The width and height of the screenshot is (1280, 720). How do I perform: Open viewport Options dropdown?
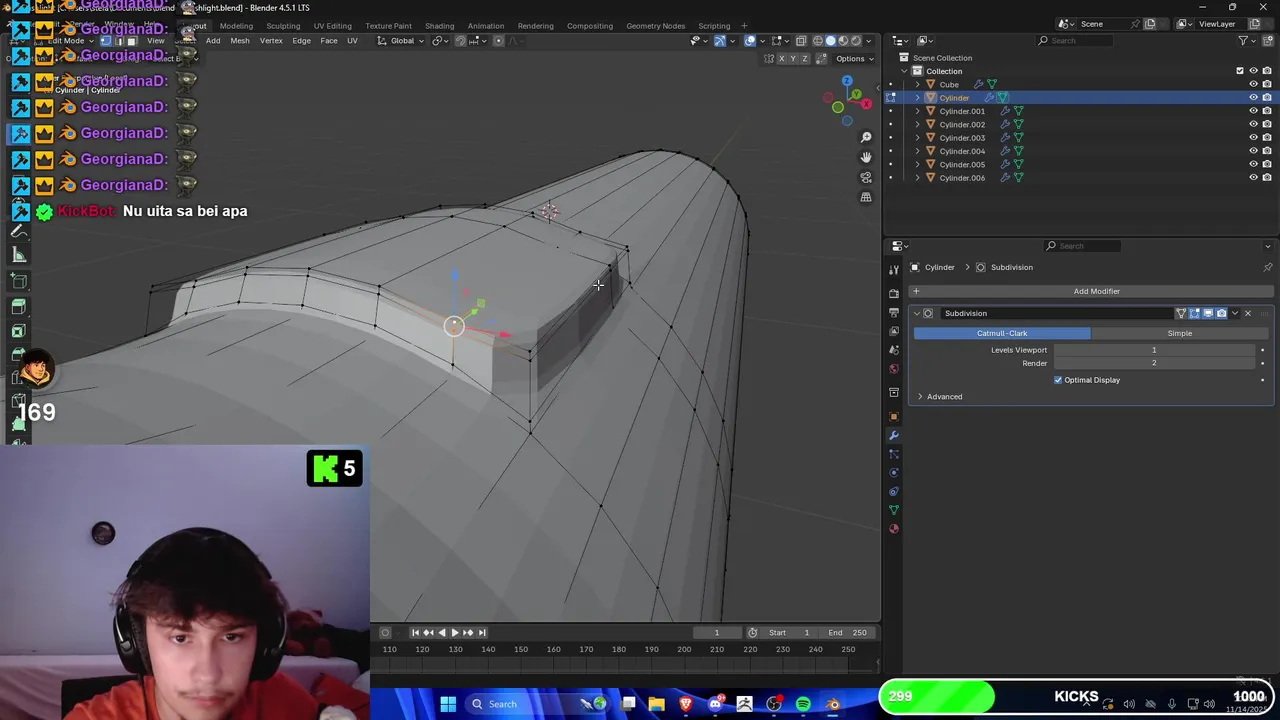pos(856,59)
